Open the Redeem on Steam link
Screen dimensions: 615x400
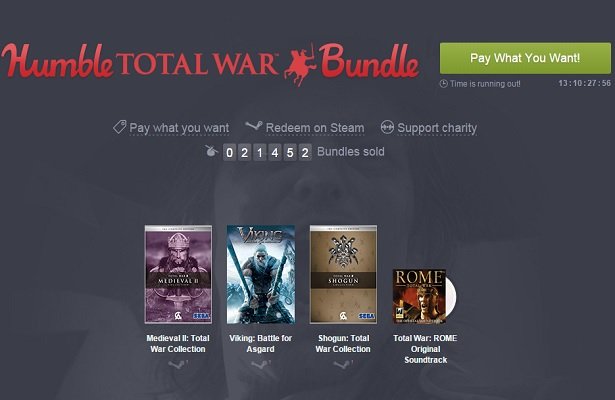tap(315, 128)
